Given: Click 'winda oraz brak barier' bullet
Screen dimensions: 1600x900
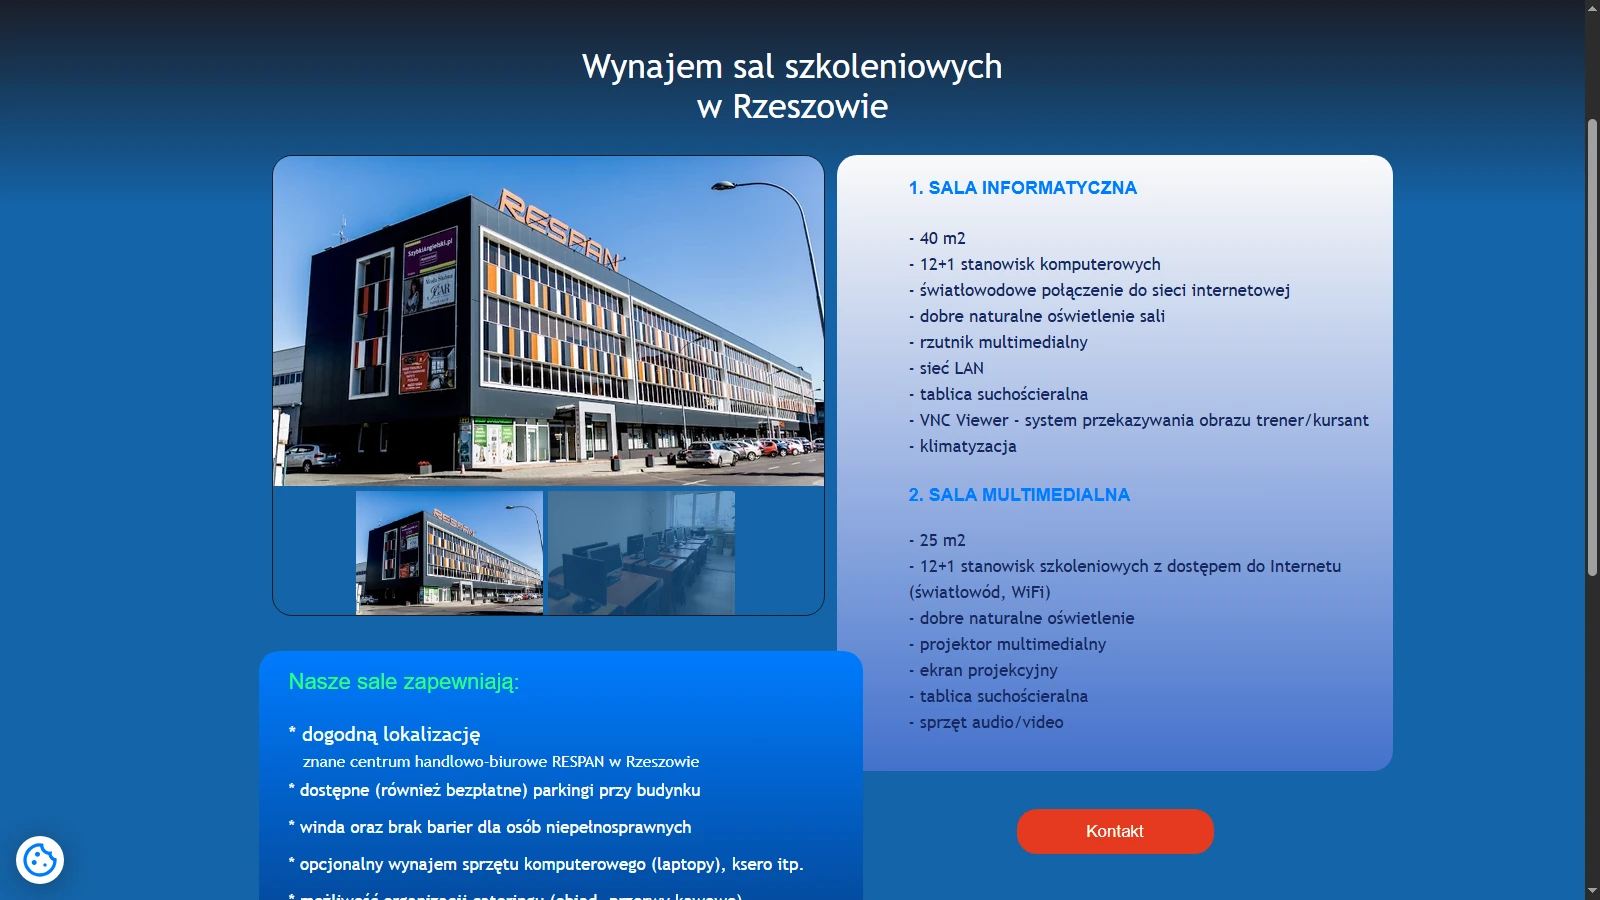Looking at the screenshot, I should point(490,827).
